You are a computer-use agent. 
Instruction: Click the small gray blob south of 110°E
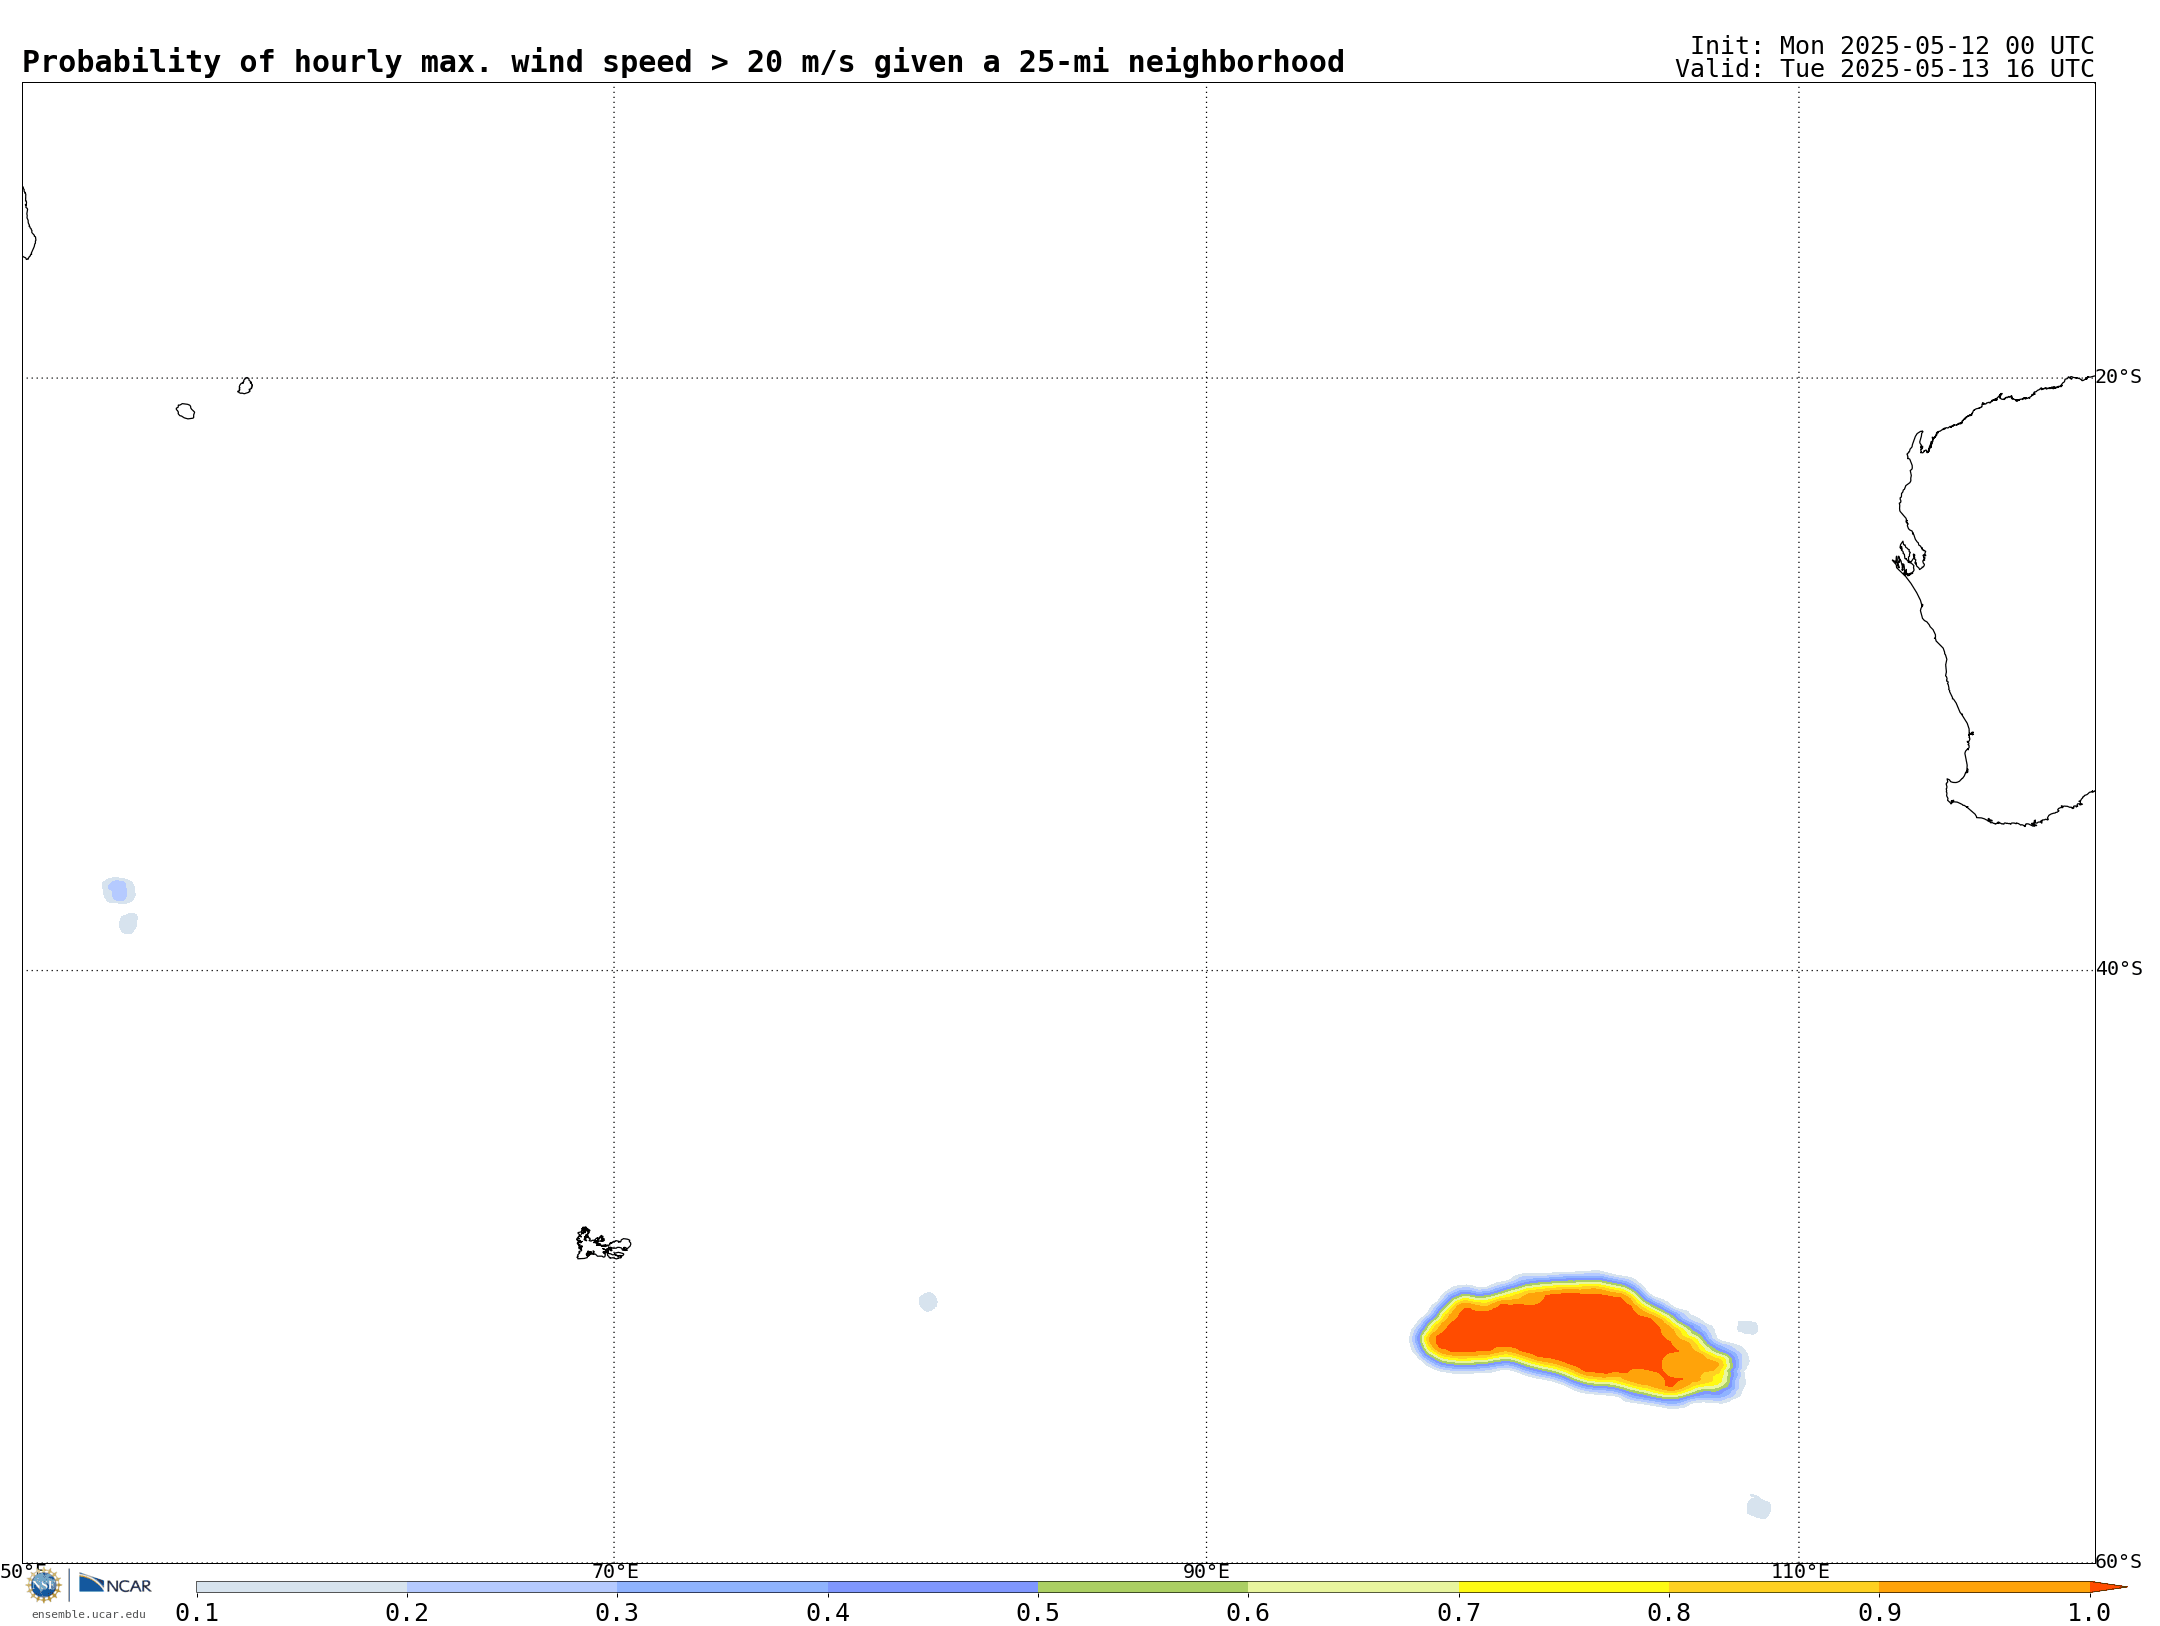[1759, 1507]
